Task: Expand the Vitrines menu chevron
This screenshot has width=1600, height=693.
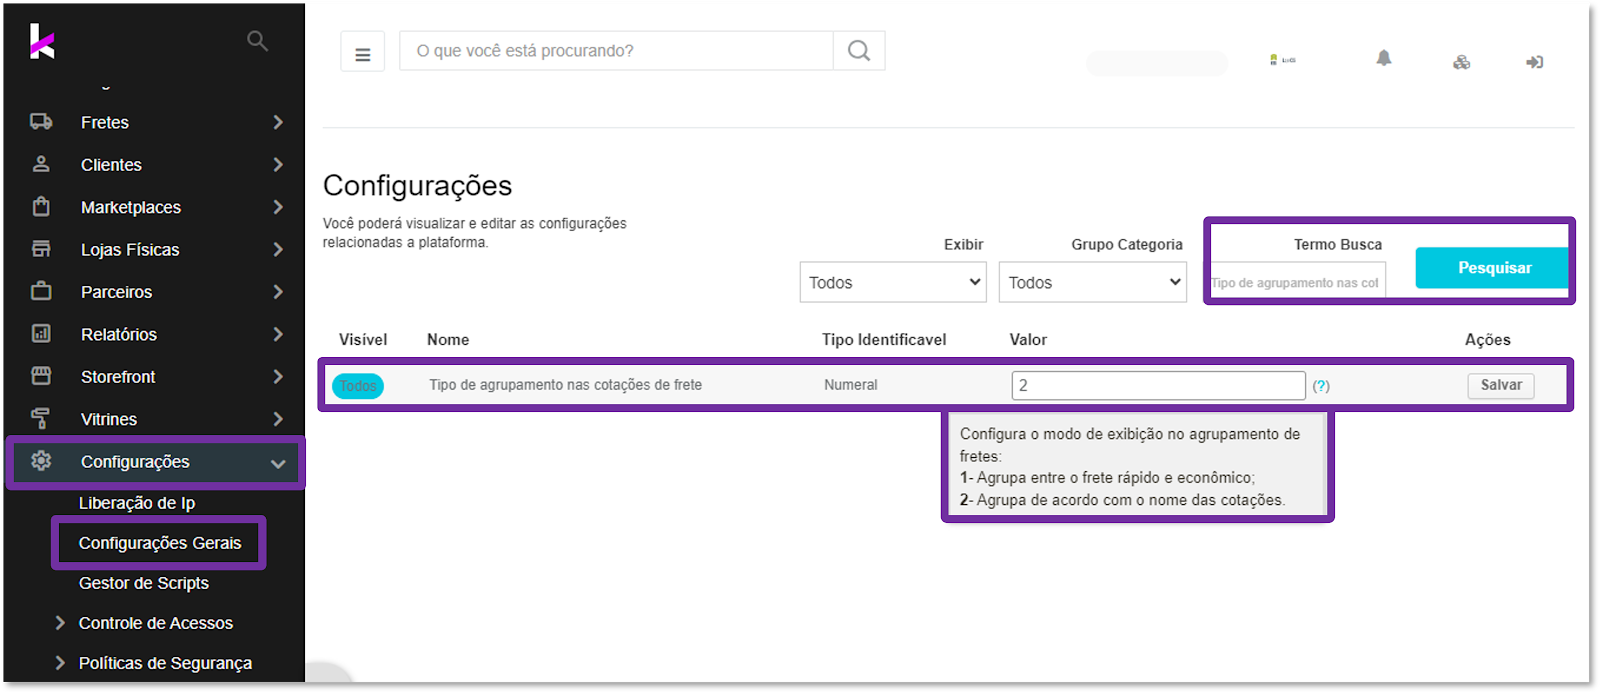Action: coord(278,419)
